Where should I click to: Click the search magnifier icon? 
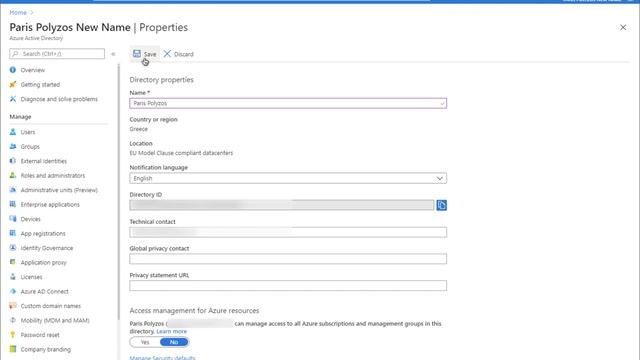(x=16, y=53)
